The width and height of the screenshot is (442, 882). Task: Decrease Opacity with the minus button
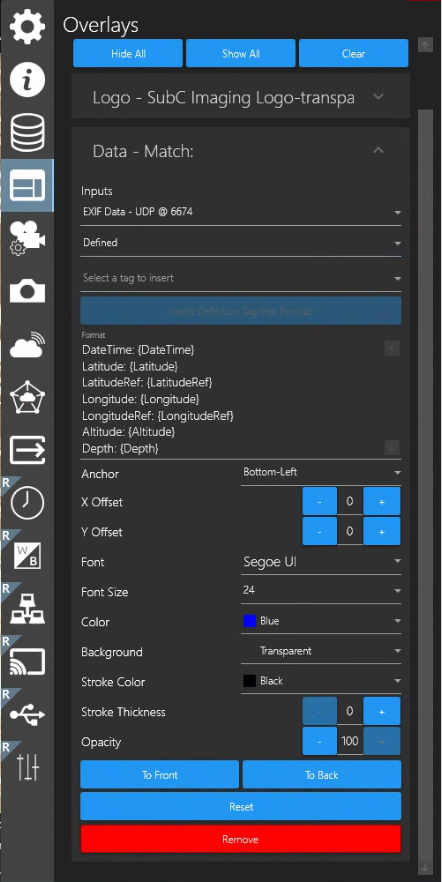click(319, 741)
